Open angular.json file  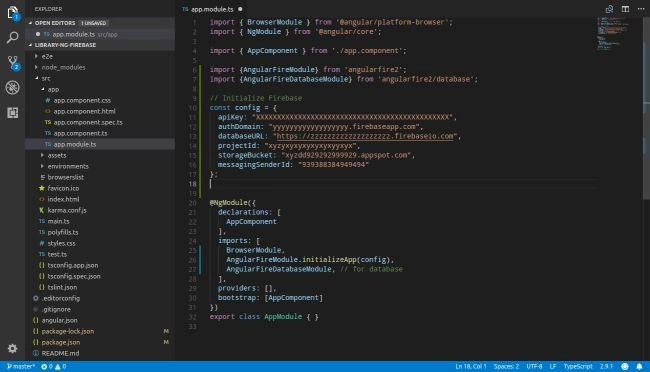(59, 320)
